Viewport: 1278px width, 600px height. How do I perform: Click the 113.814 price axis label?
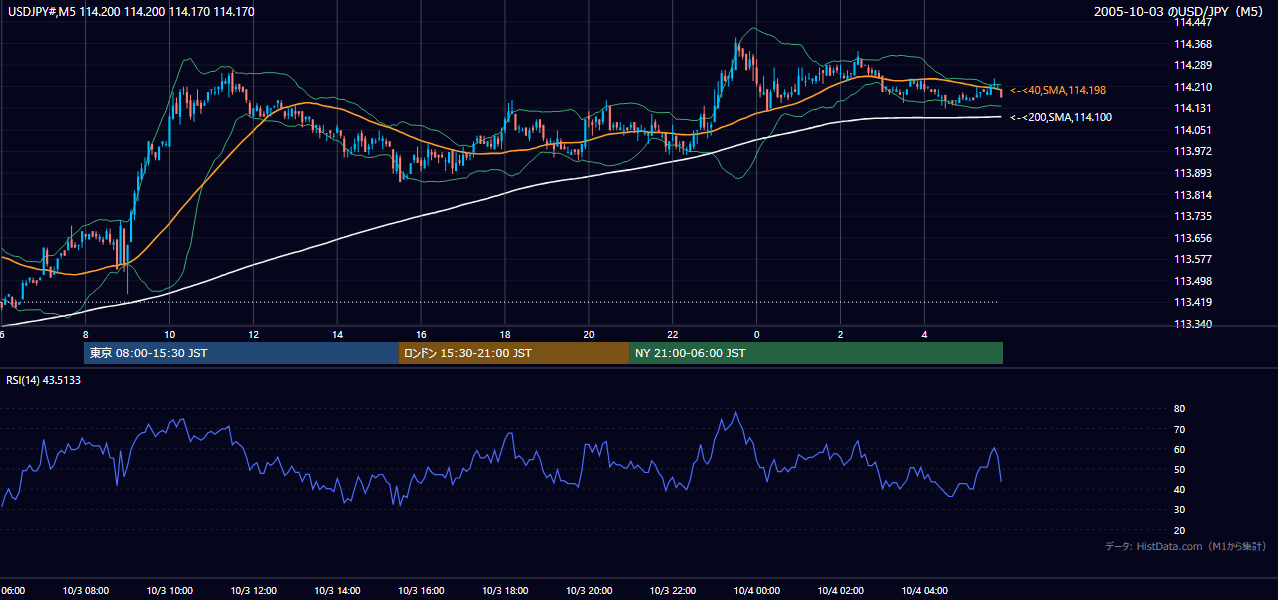1192,195
